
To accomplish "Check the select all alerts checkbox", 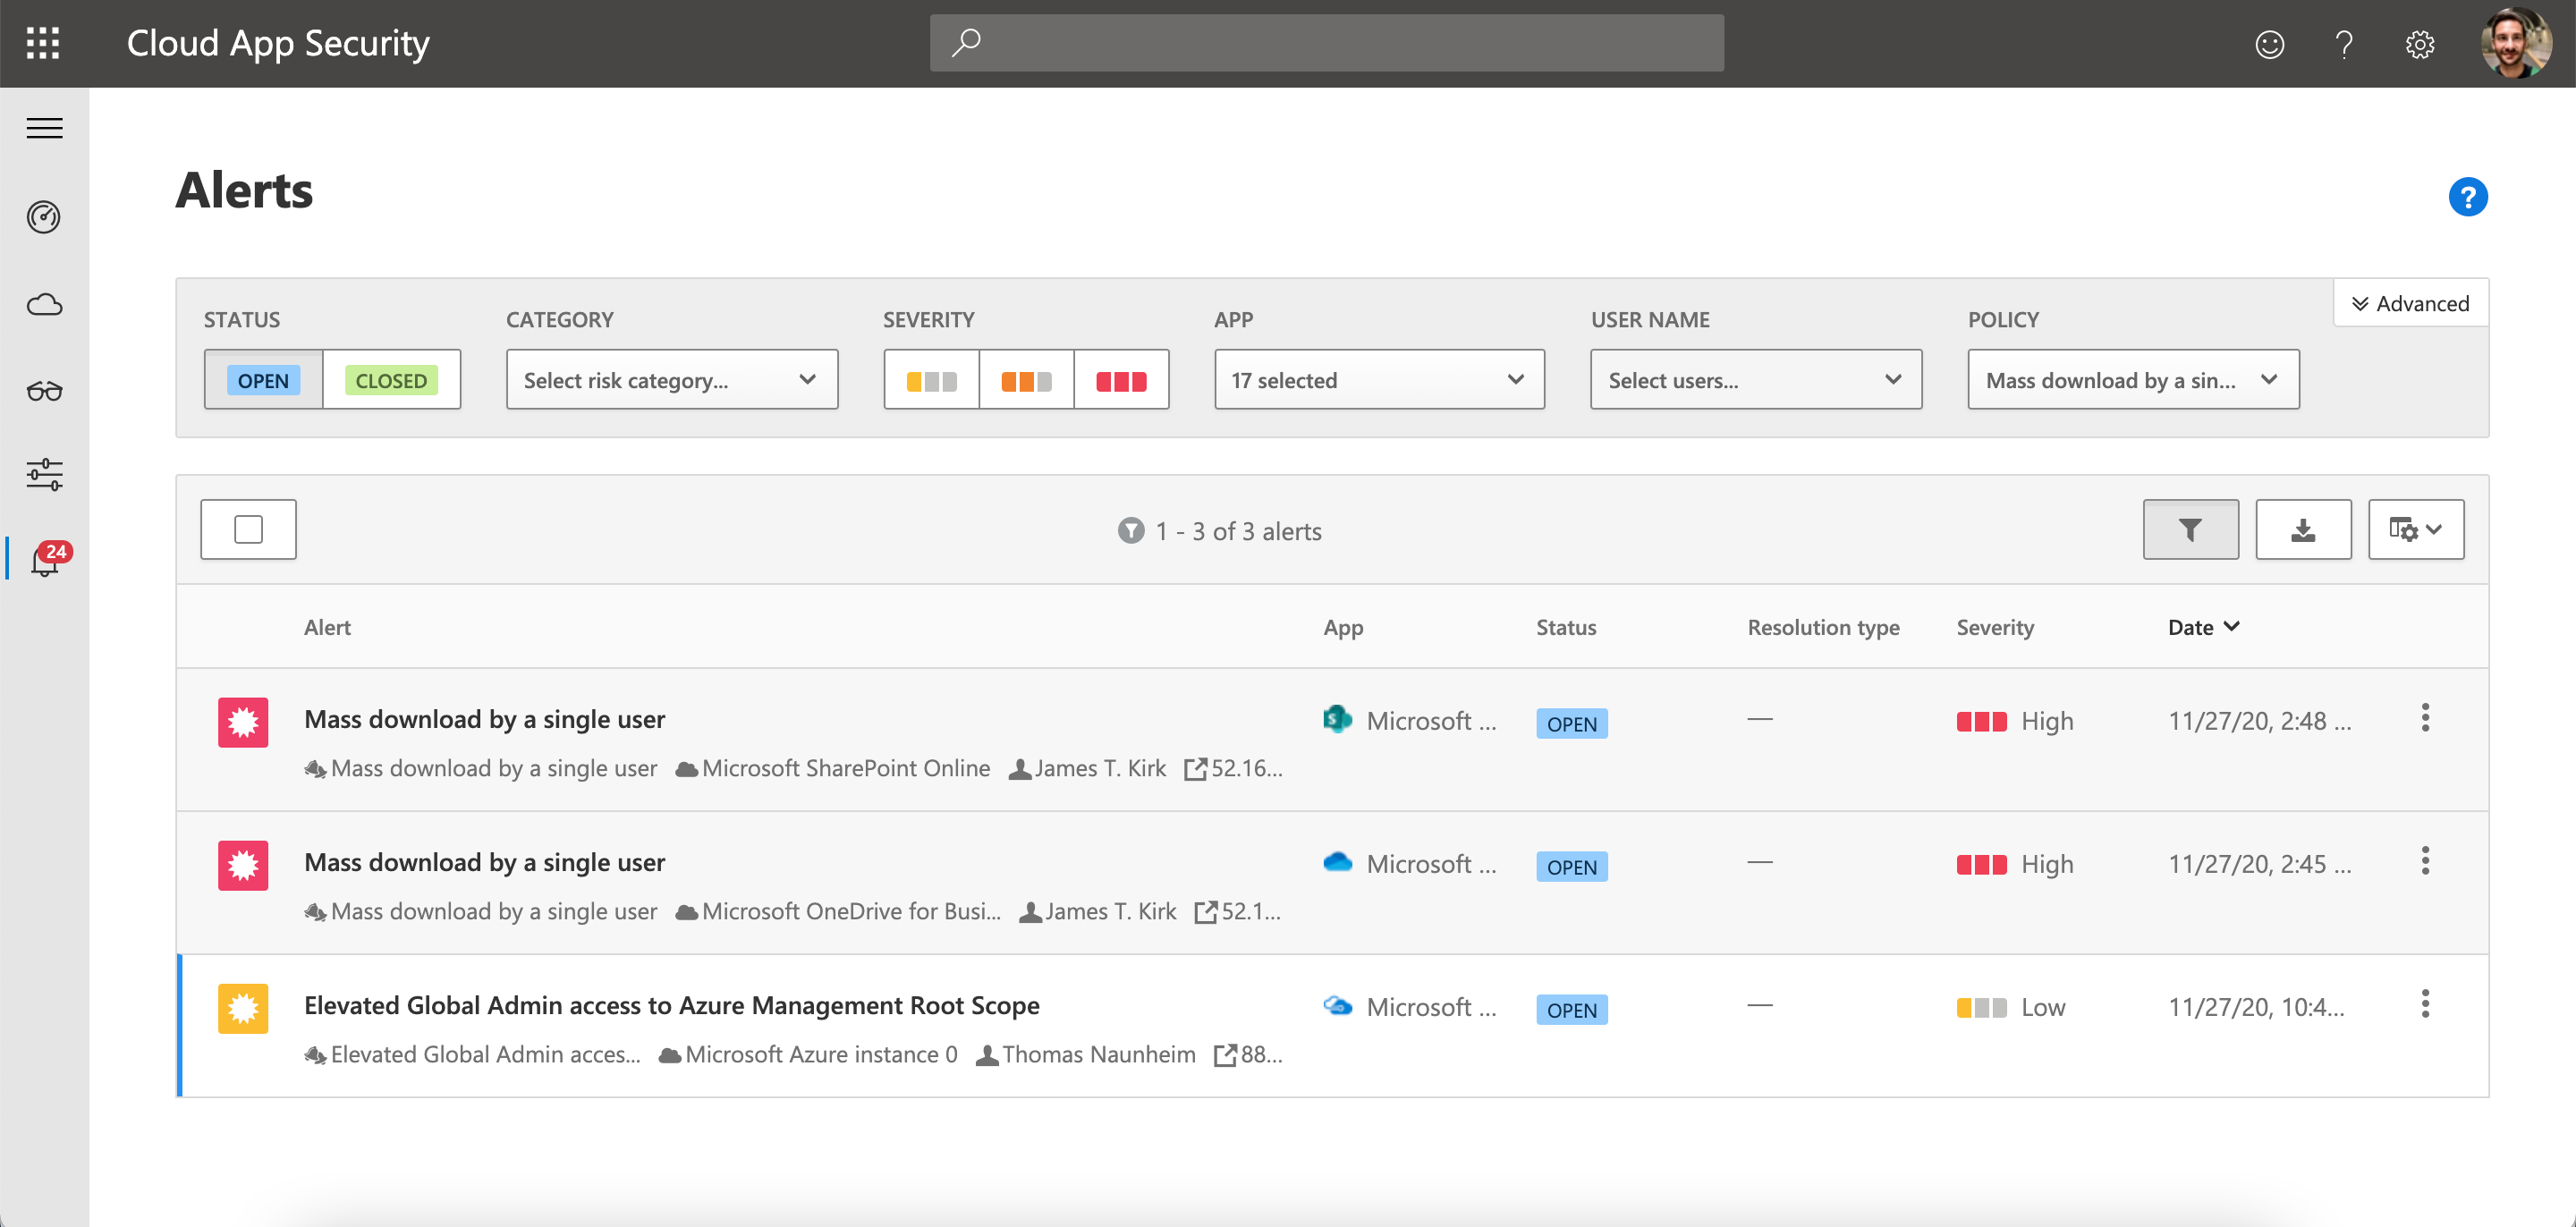I will pyautogui.click(x=250, y=529).
